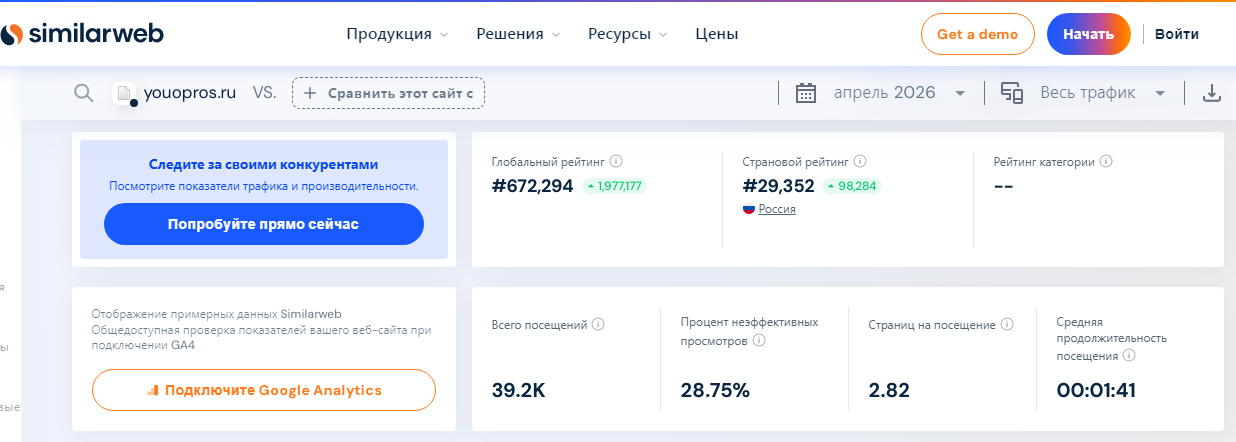Click the info icon next to Глобальный рейтинг
1236x442 pixels.
(616, 161)
